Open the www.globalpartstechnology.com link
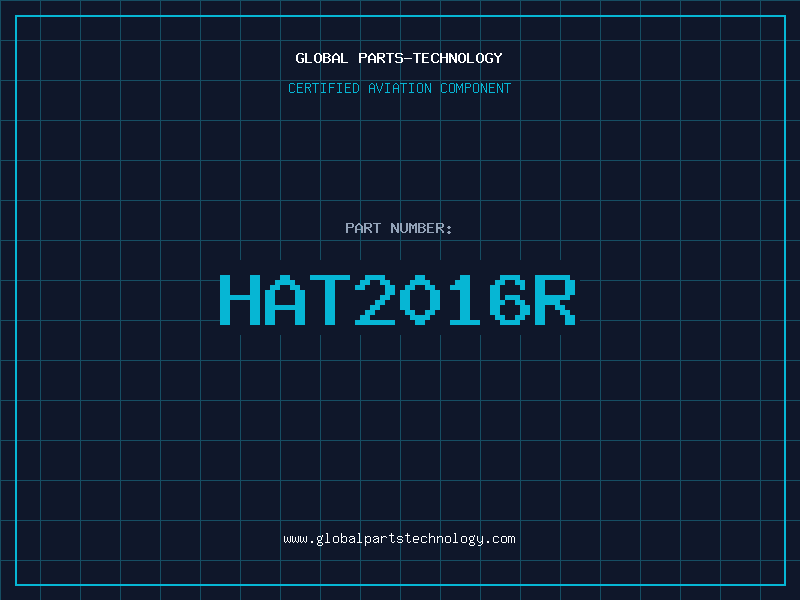 [399, 539]
